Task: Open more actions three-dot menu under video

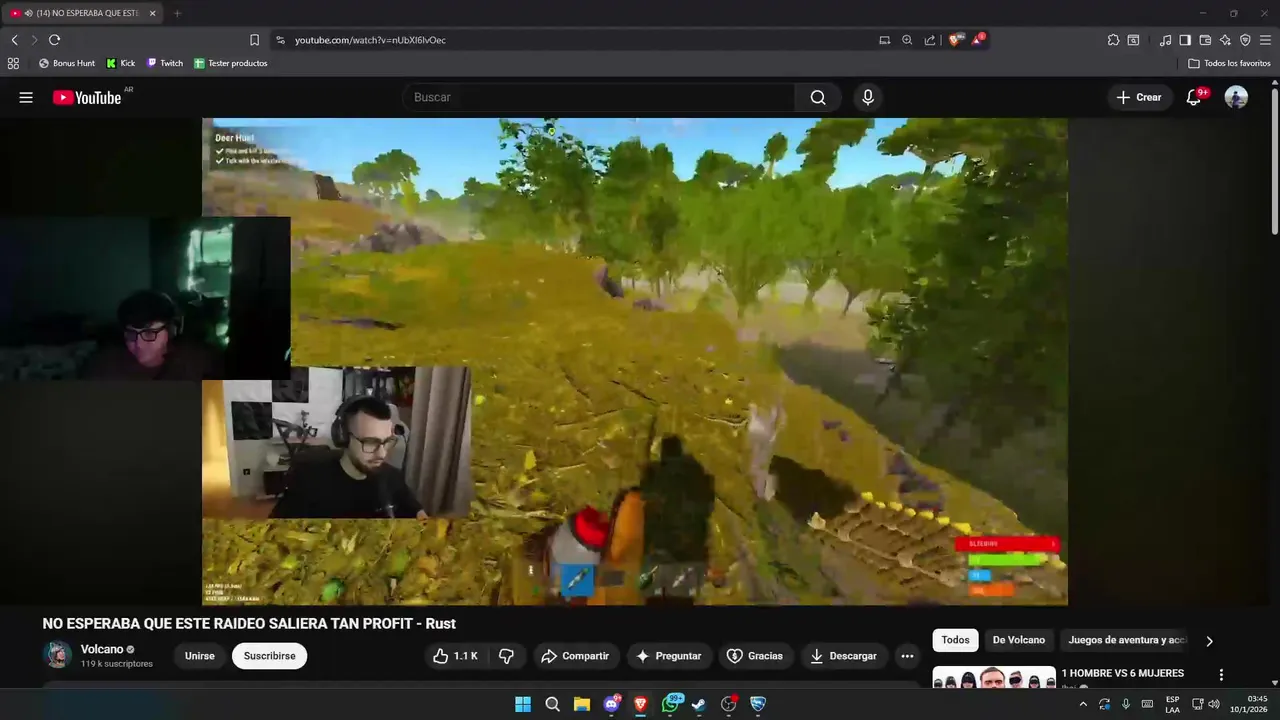Action: click(907, 656)
